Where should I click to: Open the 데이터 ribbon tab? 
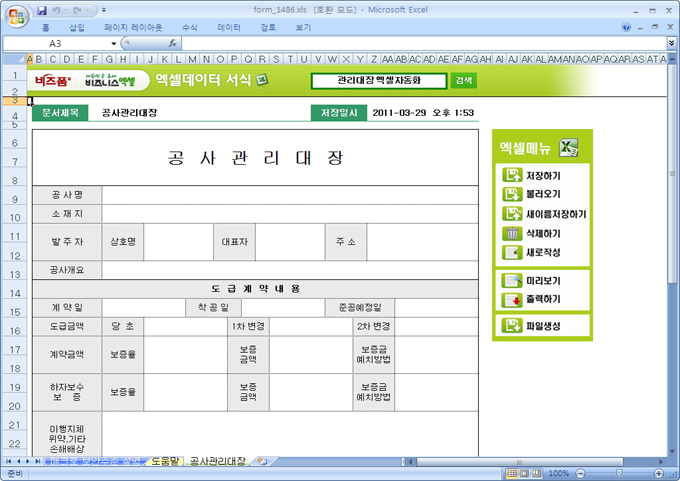click(x=229, y=28)
